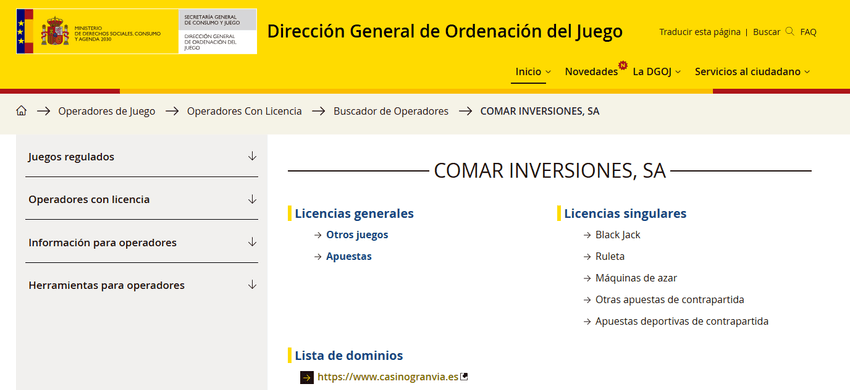
Task: Expand Juegos regulados sidebar section
Action: [x=142, y=157]
